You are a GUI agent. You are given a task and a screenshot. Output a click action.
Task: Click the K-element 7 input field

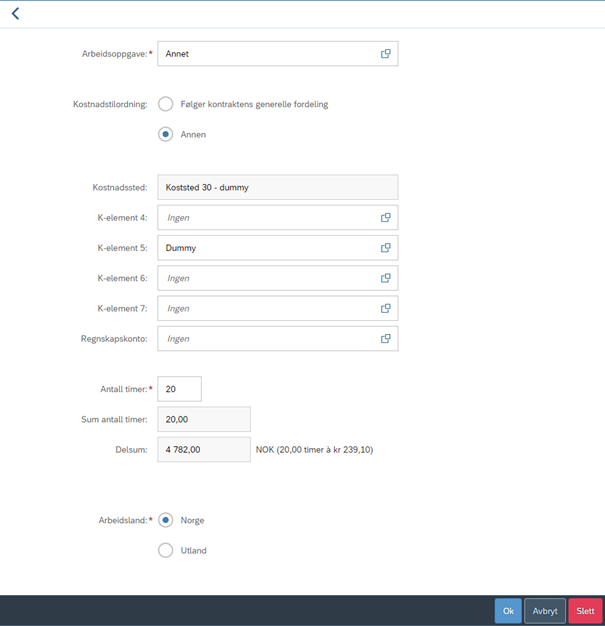click(278, 308)
